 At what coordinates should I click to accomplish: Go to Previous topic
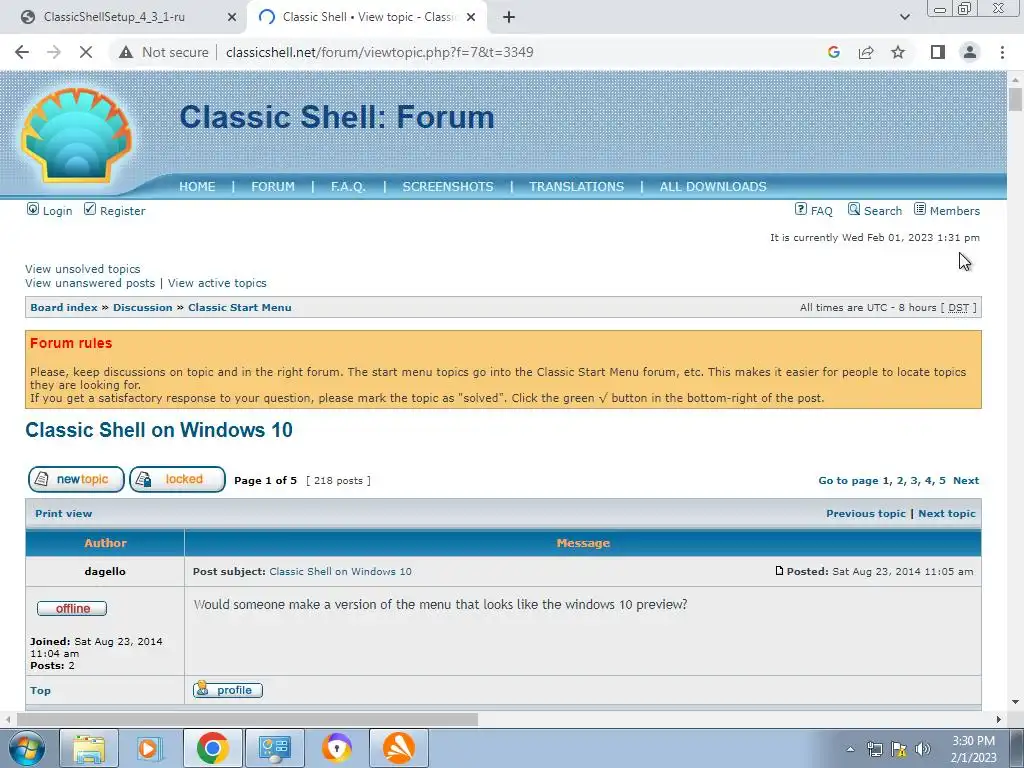866,514
